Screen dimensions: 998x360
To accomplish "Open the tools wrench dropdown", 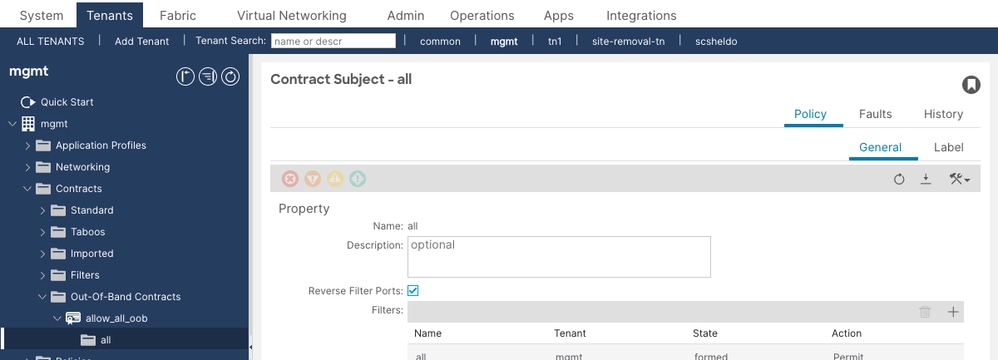I will [x=959, y=179].
